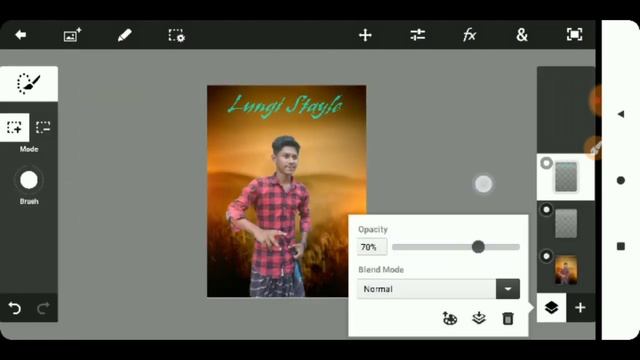Click the Blend Mode label
Viewport: 640px width, 360px height.
click(381, 270)
